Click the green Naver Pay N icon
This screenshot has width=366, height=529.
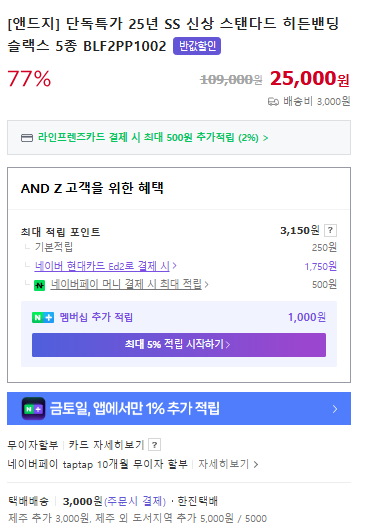(39, 285)
